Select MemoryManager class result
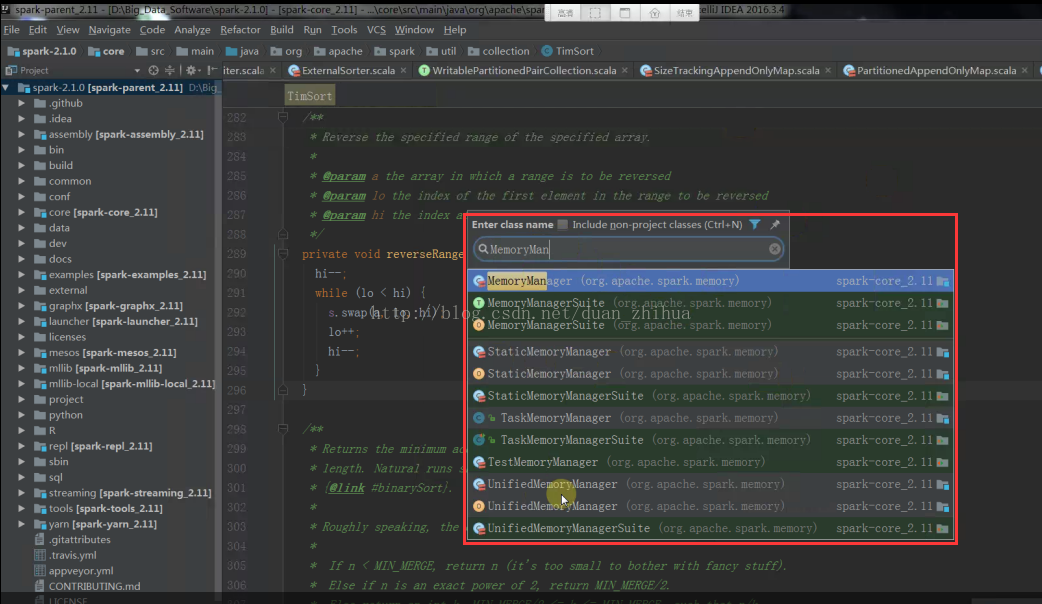The height and width of the screenshot is (604, 1042). pyautogui.click(x=710, y=281)
